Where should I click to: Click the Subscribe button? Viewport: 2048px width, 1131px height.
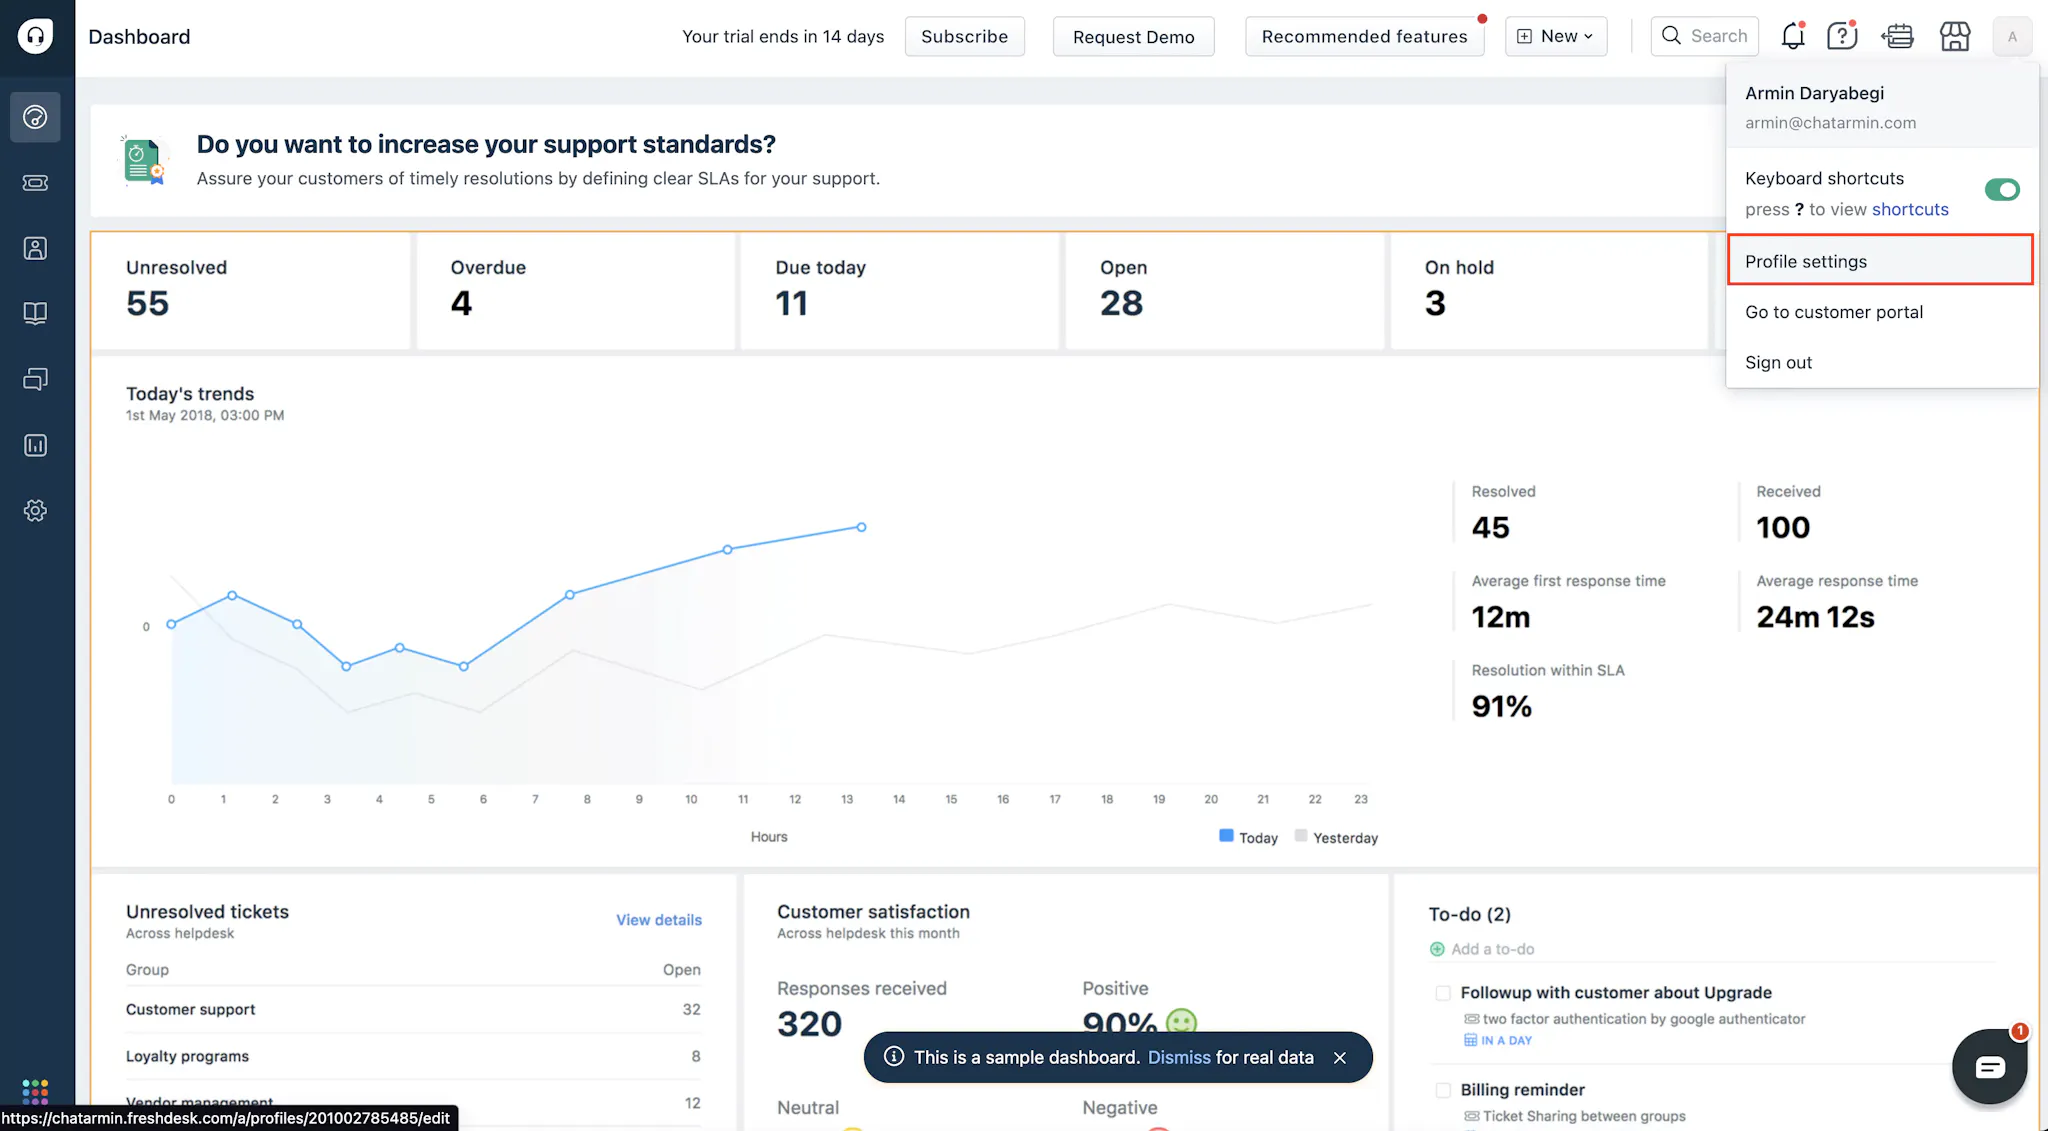coord(964,37)
